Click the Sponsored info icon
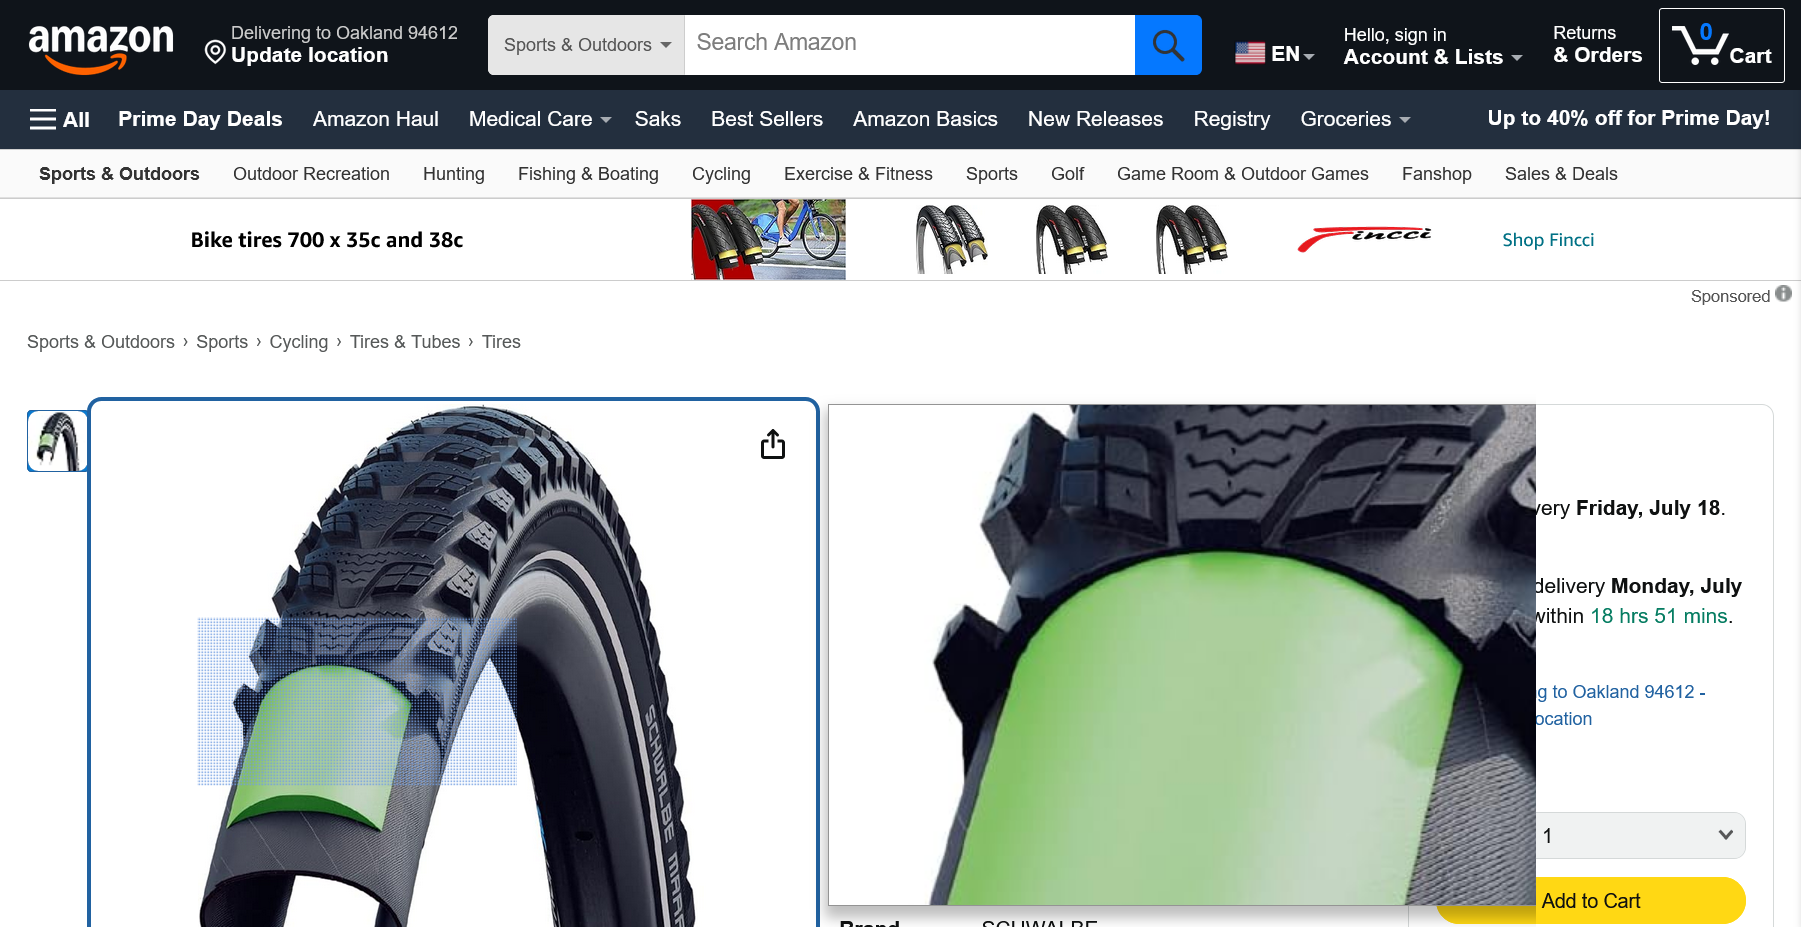The width and height of the screenshot is (1801, 927). (x=1784, y=294)
